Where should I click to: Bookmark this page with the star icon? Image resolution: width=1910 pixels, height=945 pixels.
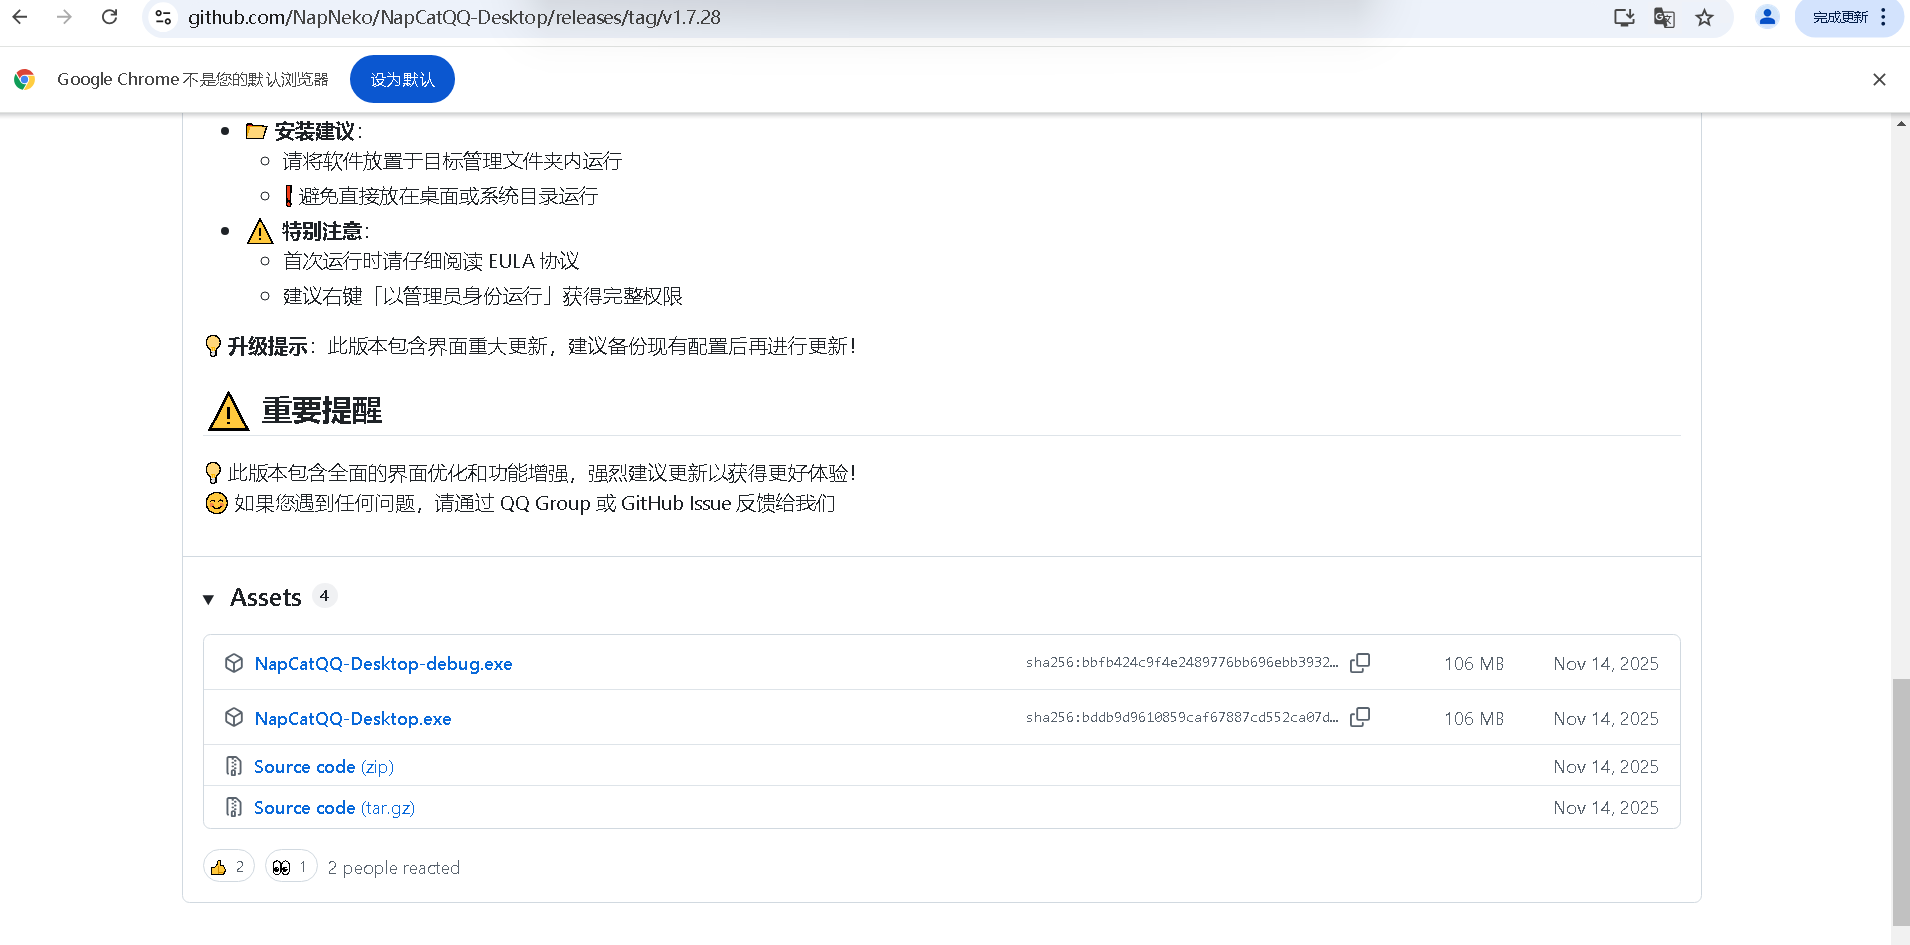coord(1705,17)
